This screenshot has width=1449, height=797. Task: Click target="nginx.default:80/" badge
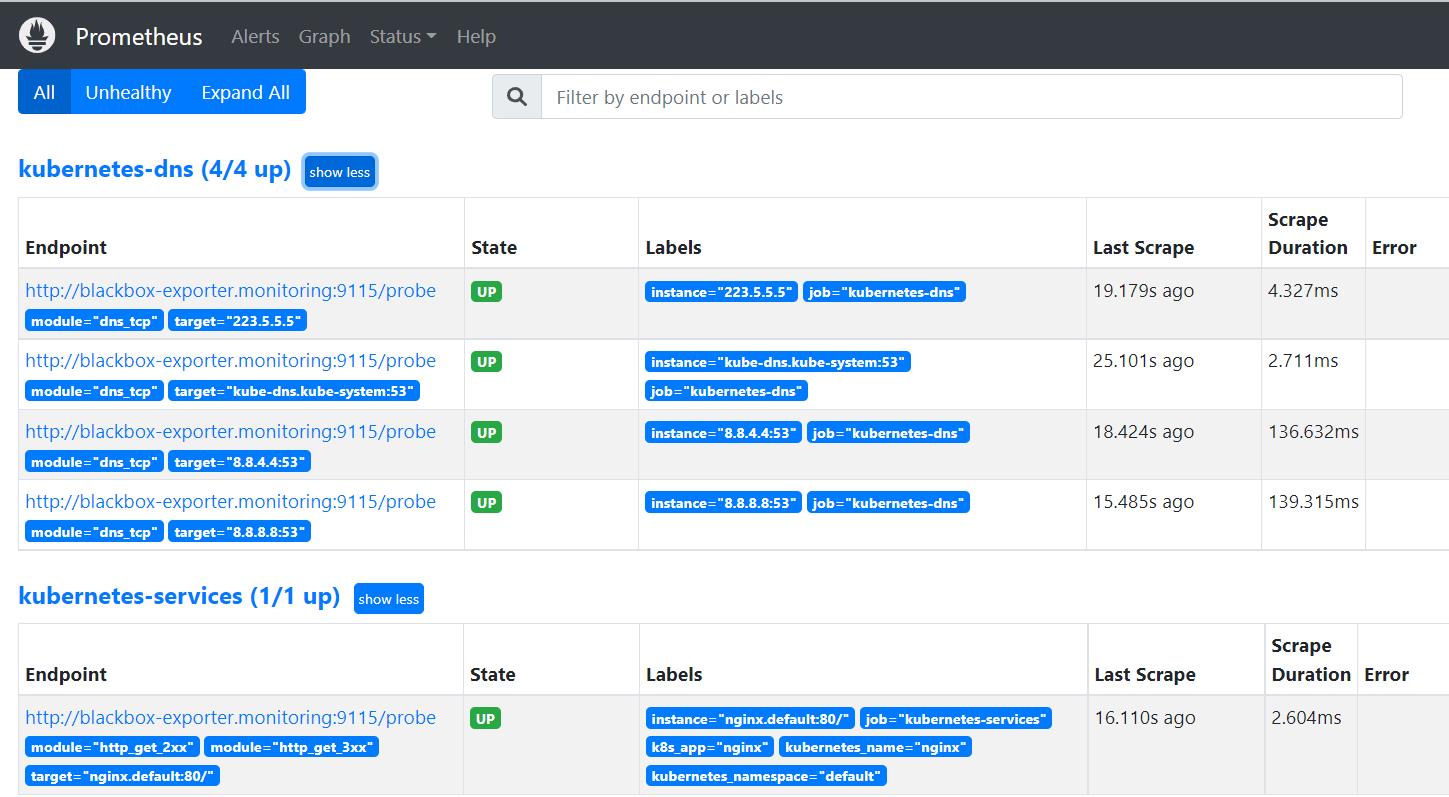(x=122, y=776)
